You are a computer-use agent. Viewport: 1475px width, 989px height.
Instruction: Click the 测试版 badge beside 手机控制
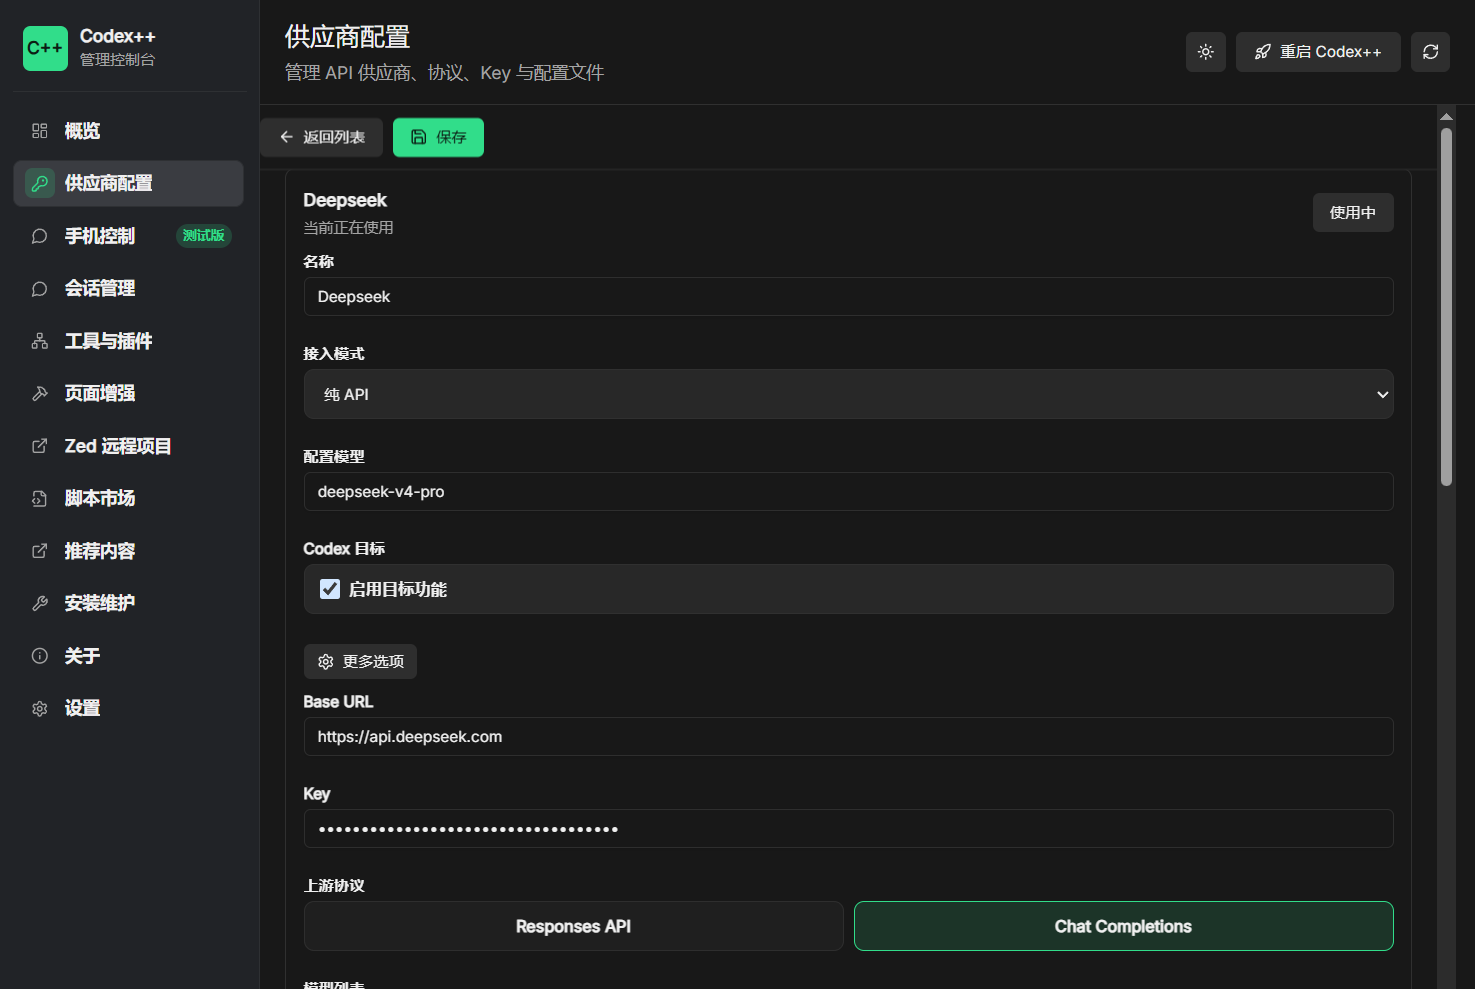pyautogui.click(x=204, y=236)
